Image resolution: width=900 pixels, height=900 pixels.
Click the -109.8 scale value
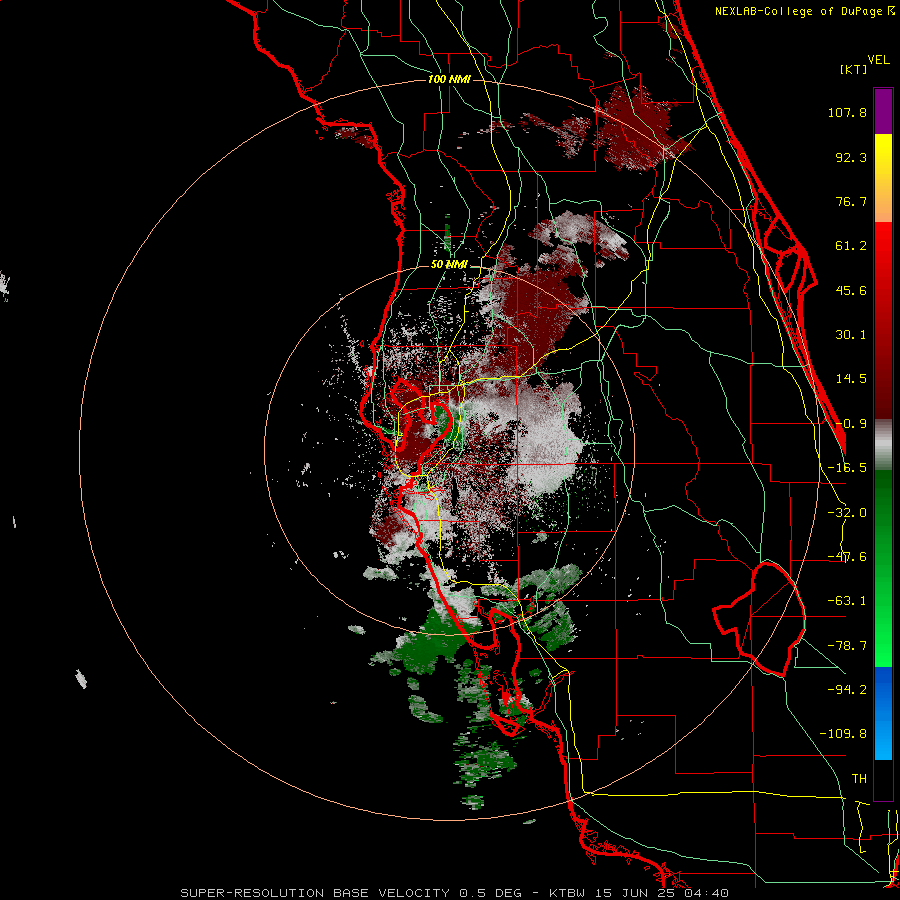[843, 734]
